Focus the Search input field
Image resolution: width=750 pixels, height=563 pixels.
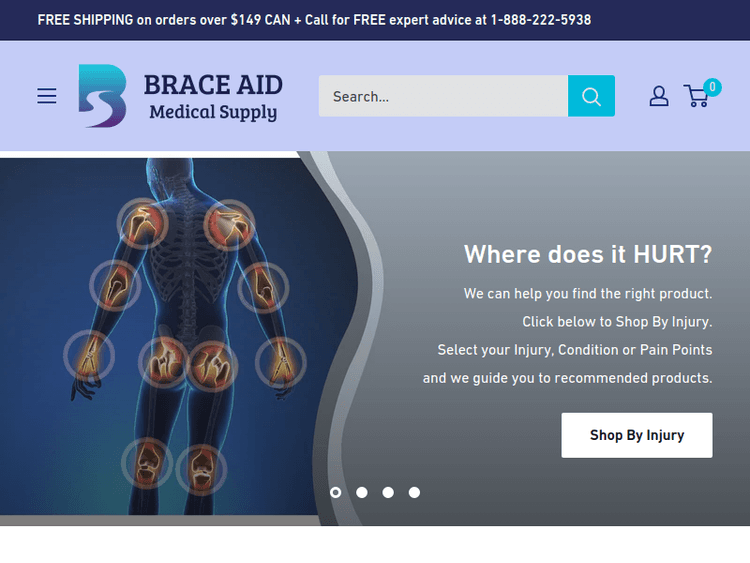[443, 96]
